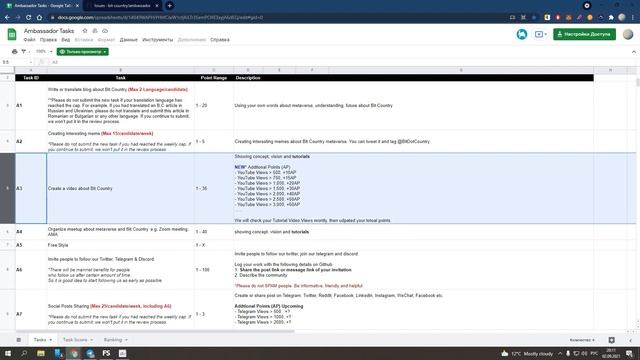Open the Telegram taskbar icon
Screen dimensions: 640x360
pos(90,353)
